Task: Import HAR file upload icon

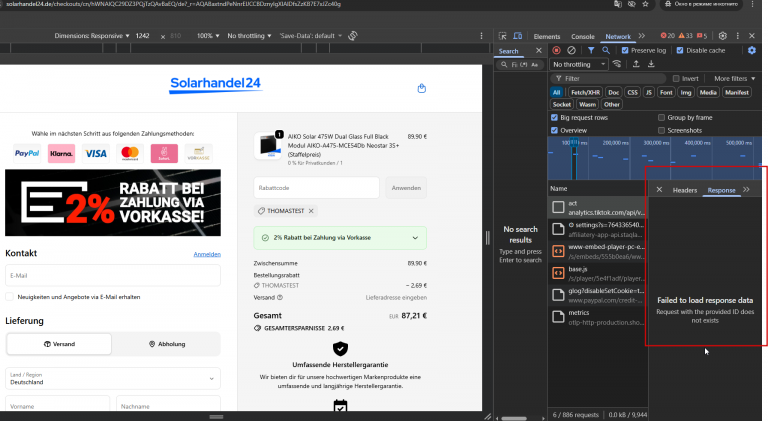Action: [636, 64]
